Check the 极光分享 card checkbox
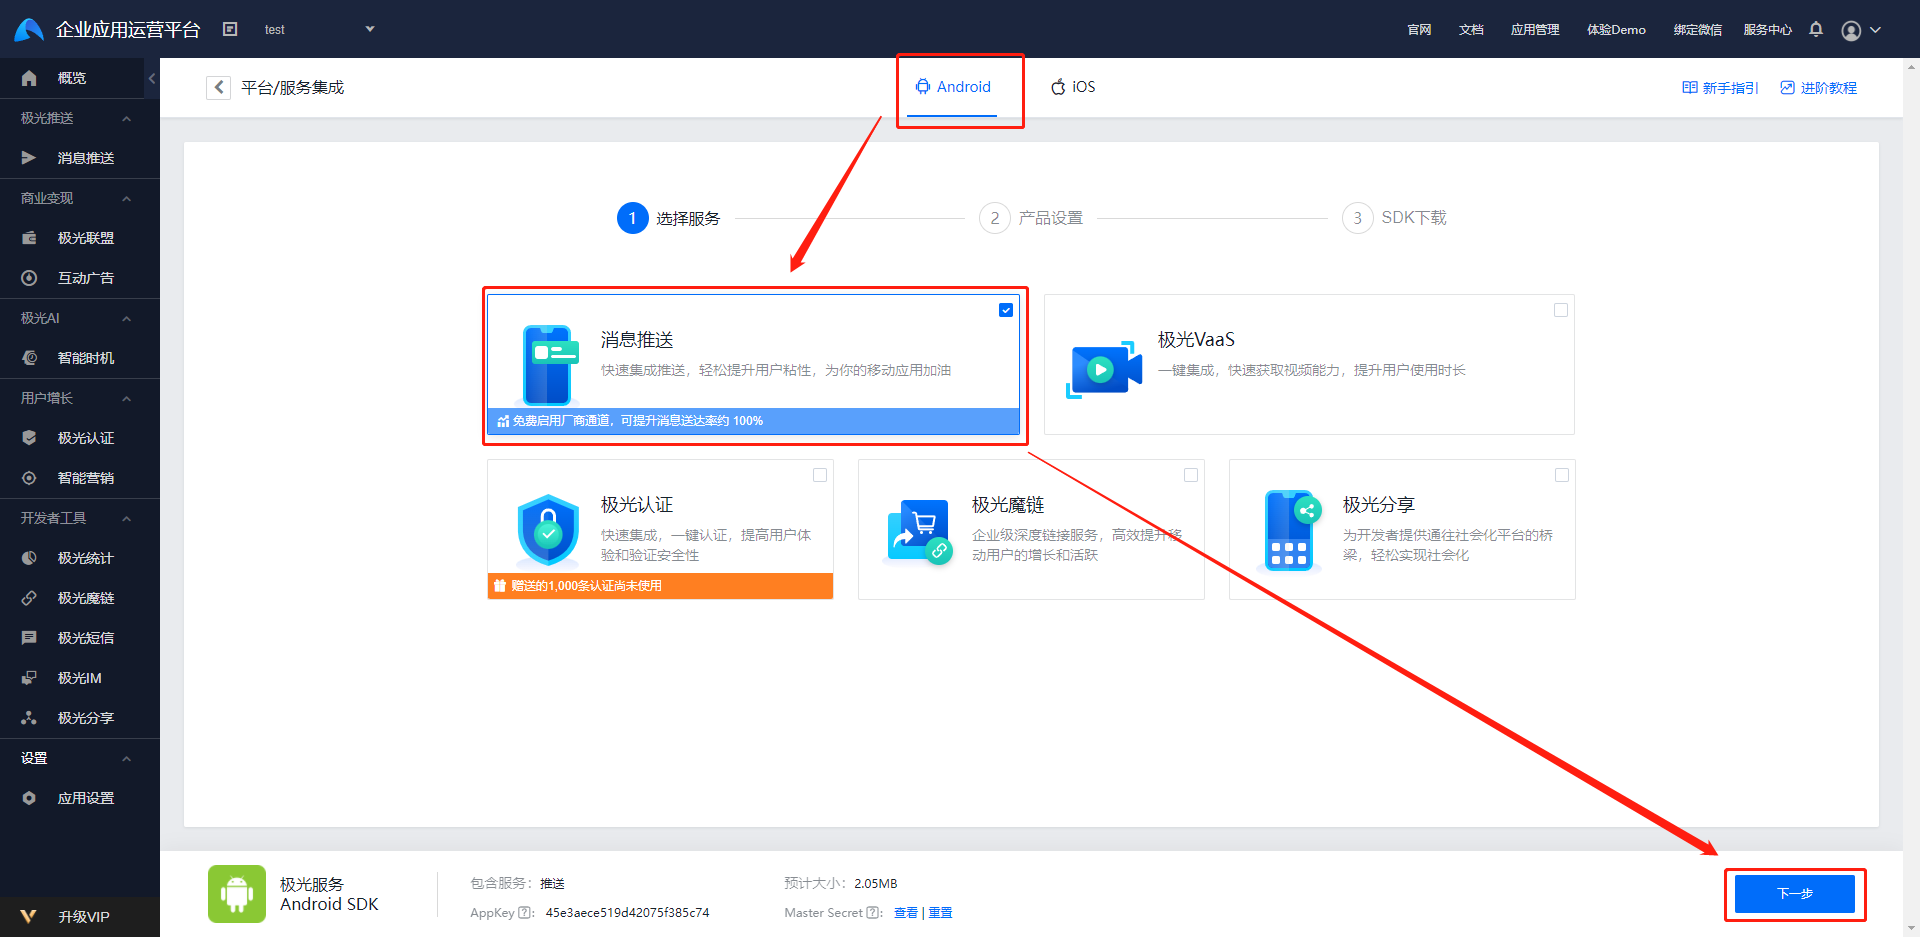1920x937 pixels. (1562, 475)
